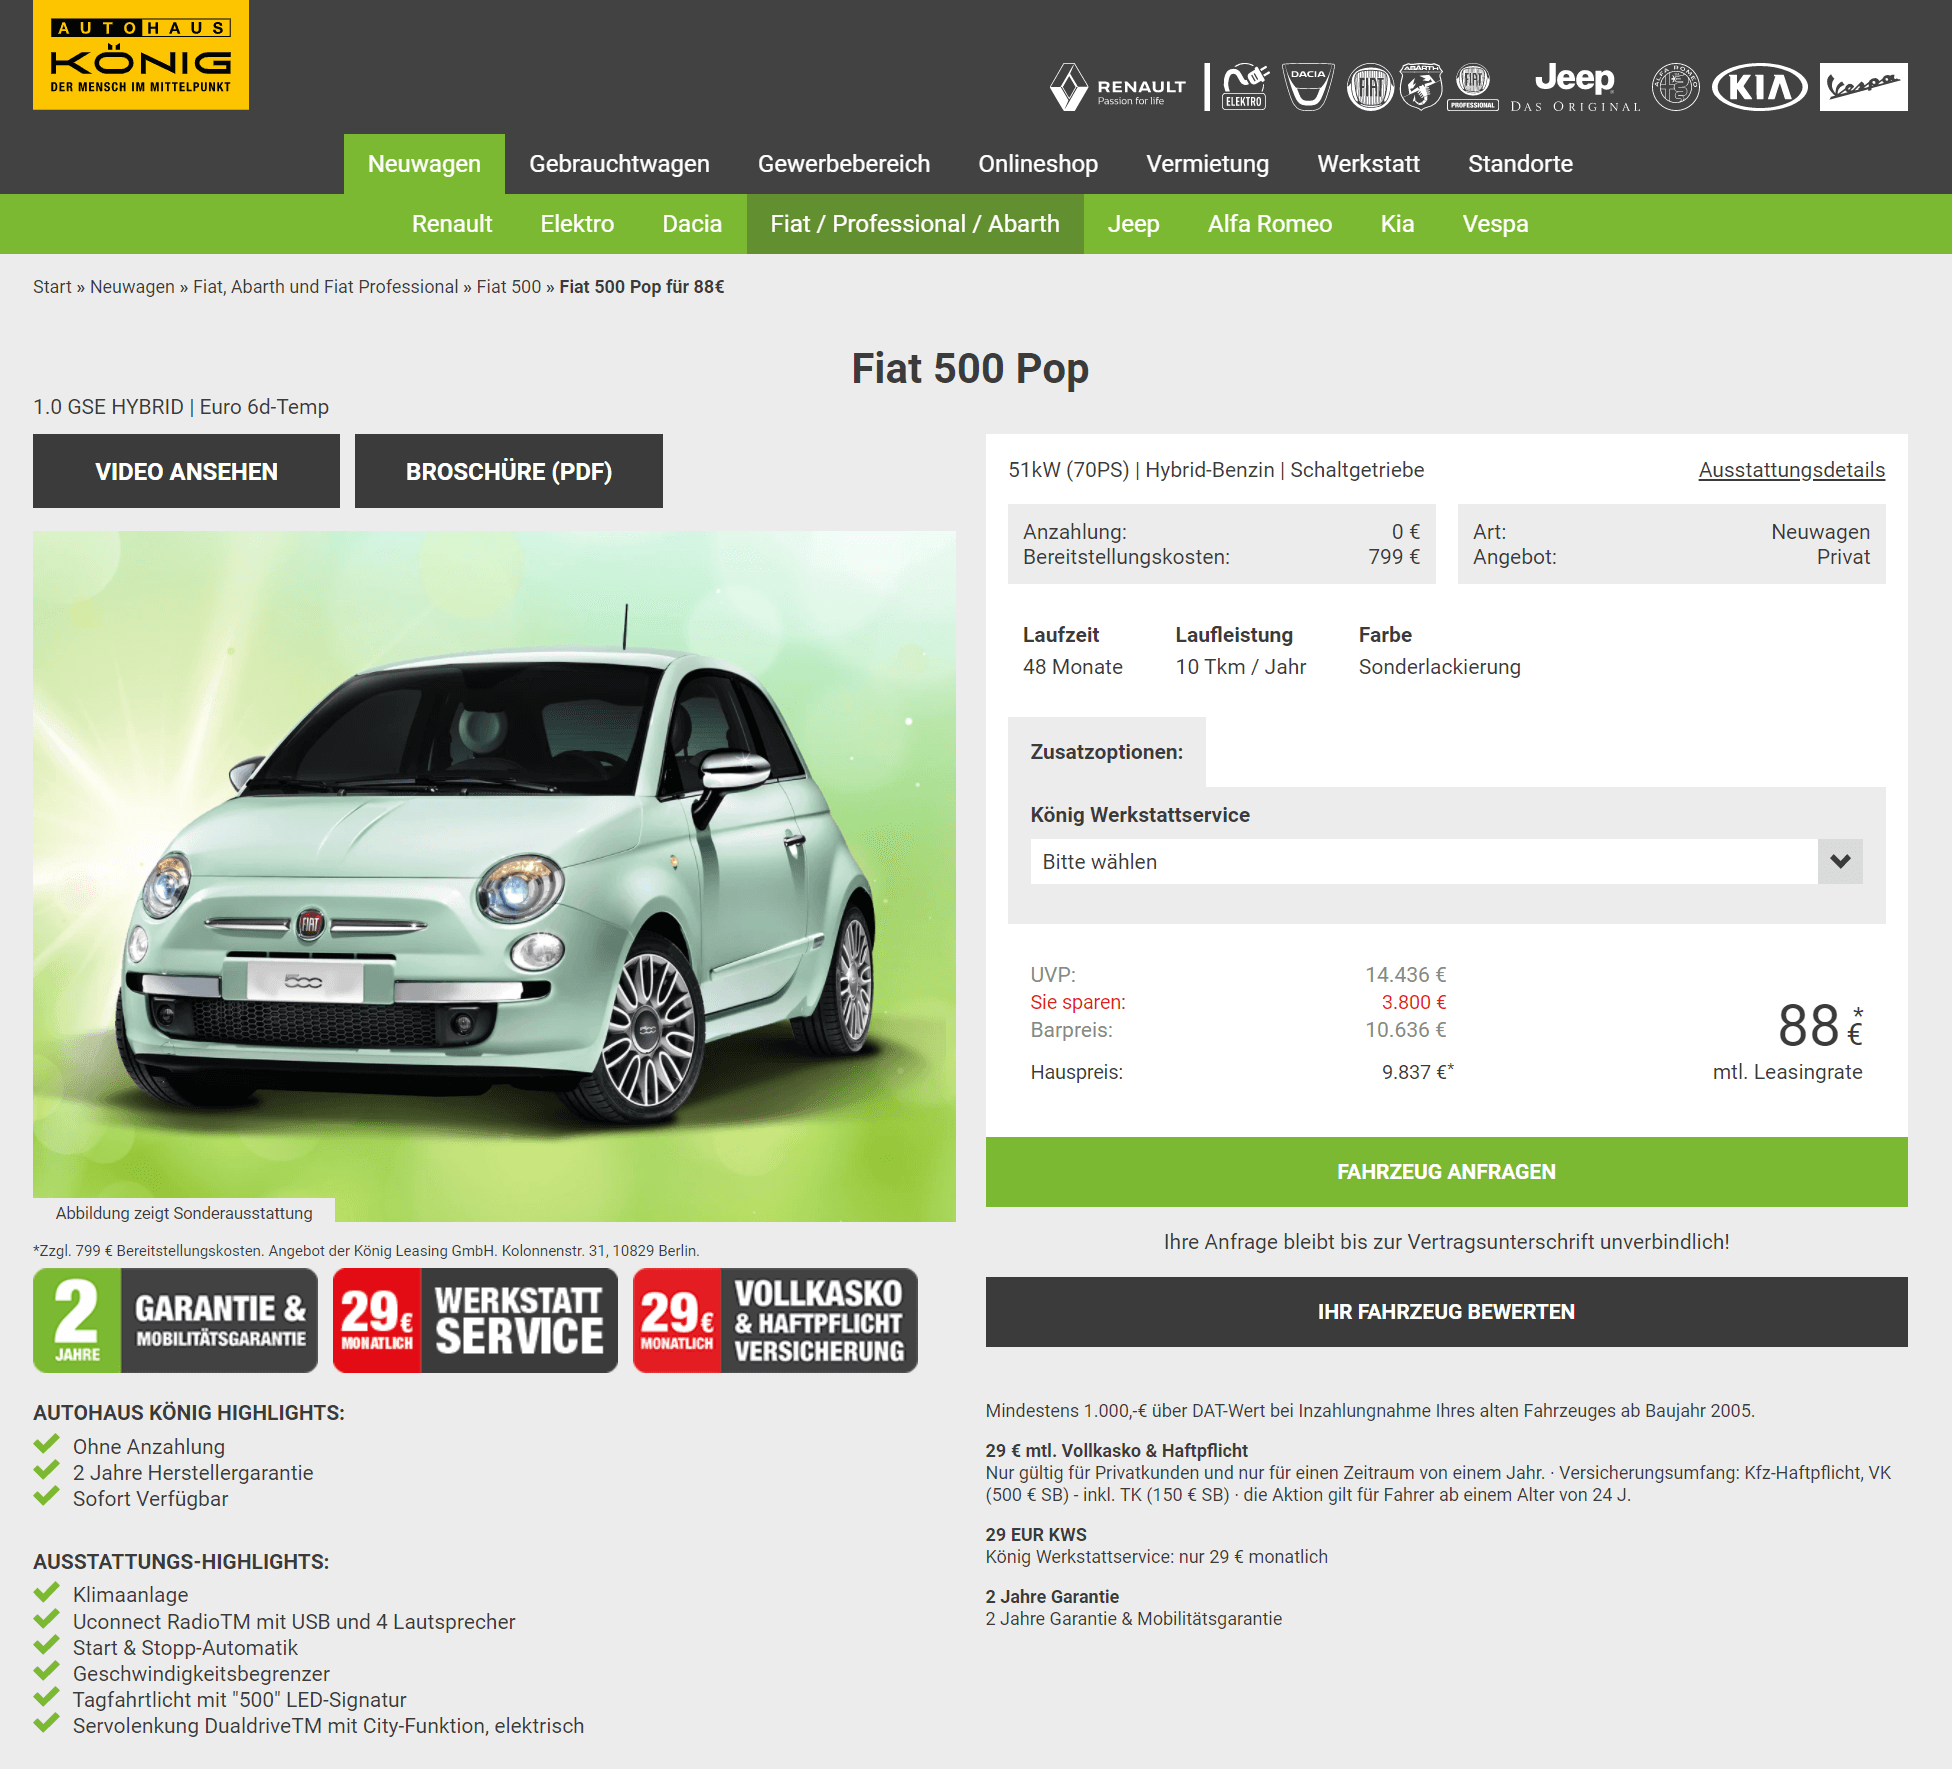Select the Bitte wählen combo box
Viewport: 1952px width, 1769px height.
point(1446,861)
